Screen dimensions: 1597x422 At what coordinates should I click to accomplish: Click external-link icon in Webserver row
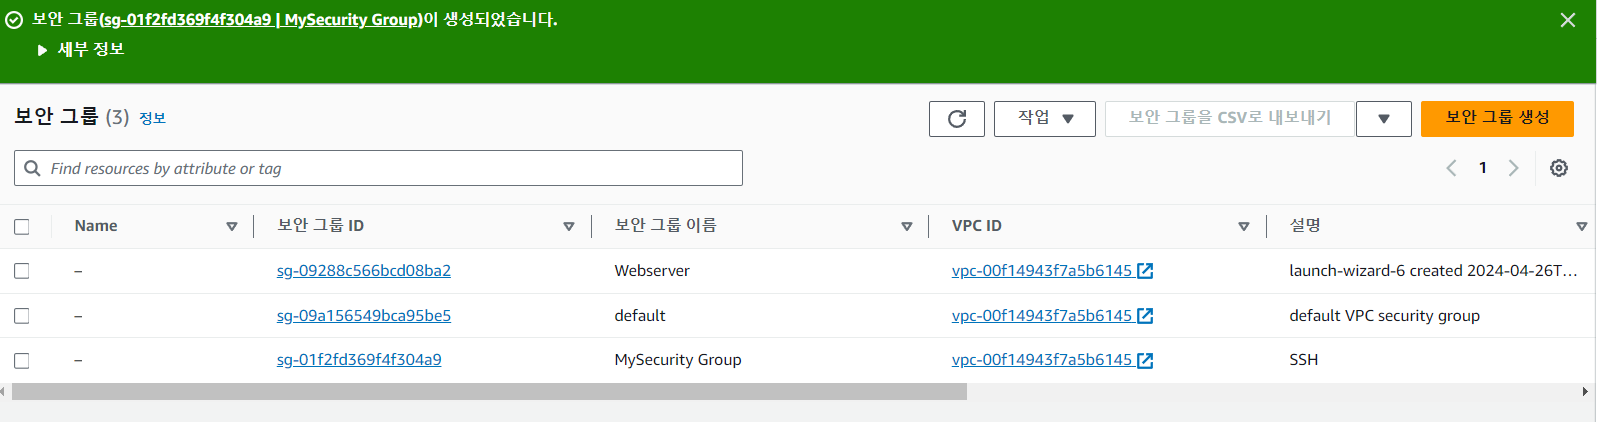click(x=1145, y=271)
